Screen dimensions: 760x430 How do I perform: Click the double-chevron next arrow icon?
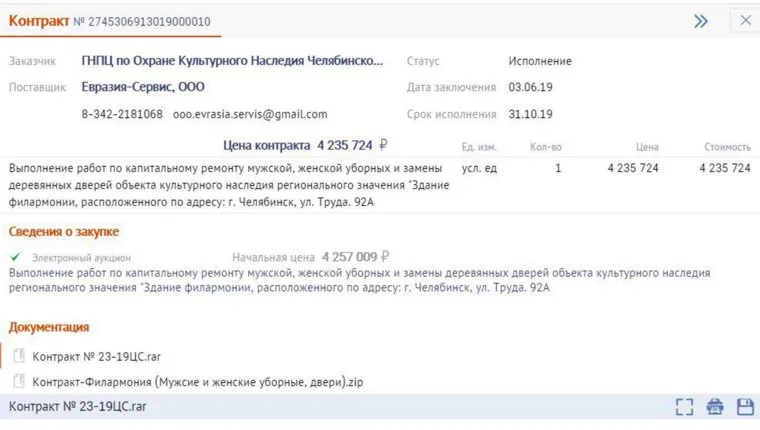pos(700,21)
